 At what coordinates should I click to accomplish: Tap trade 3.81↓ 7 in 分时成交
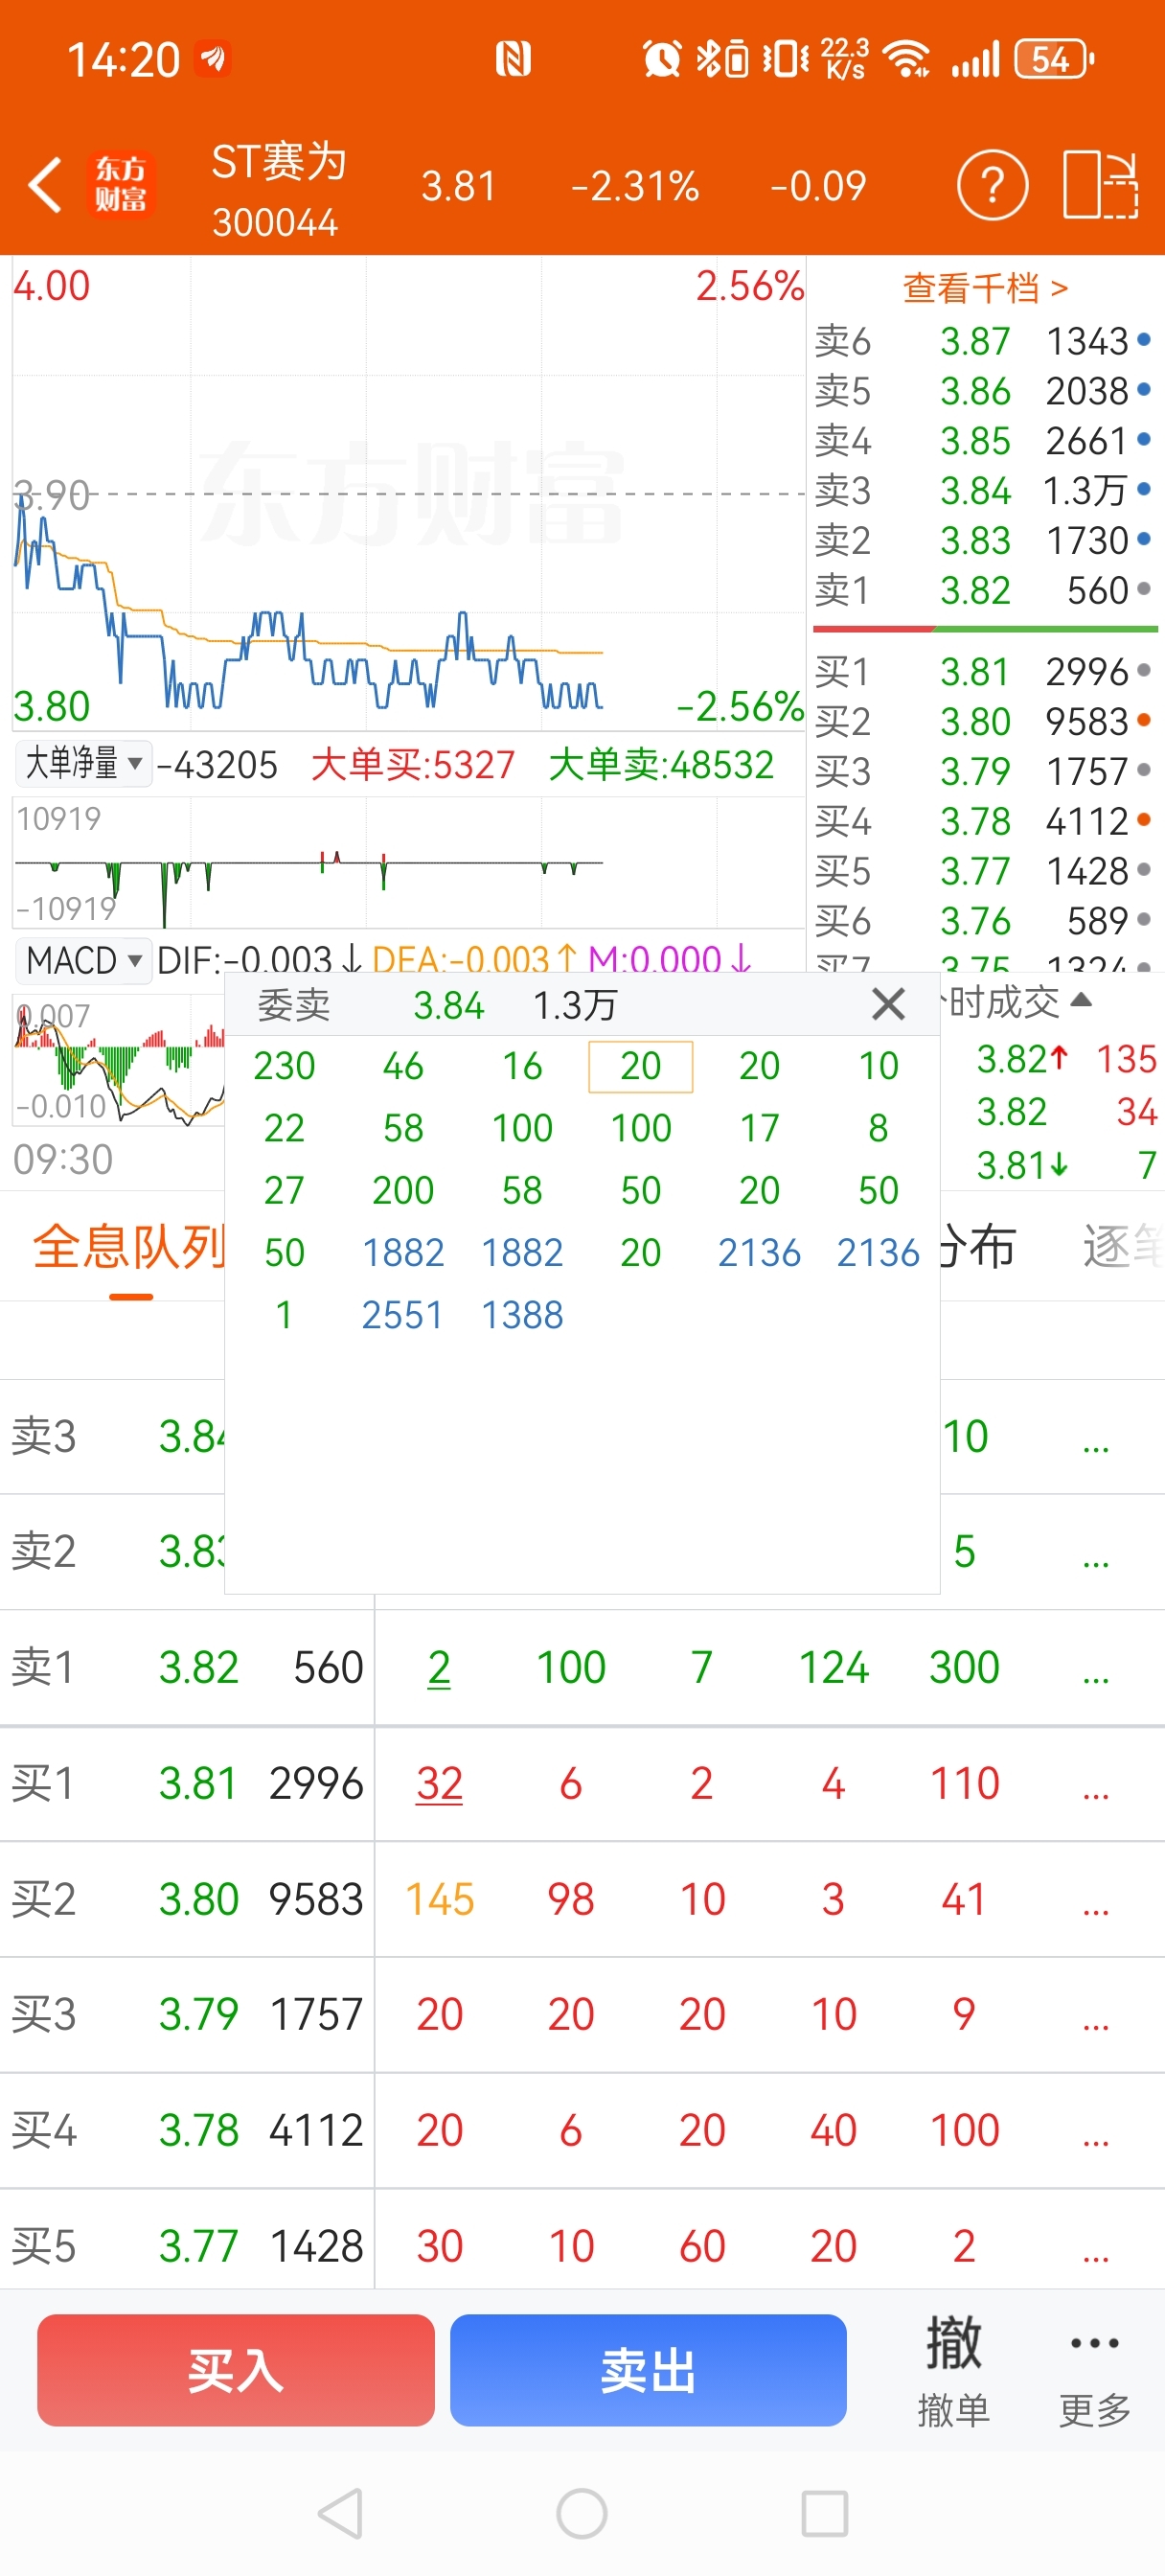[x=1066, y=1165]
